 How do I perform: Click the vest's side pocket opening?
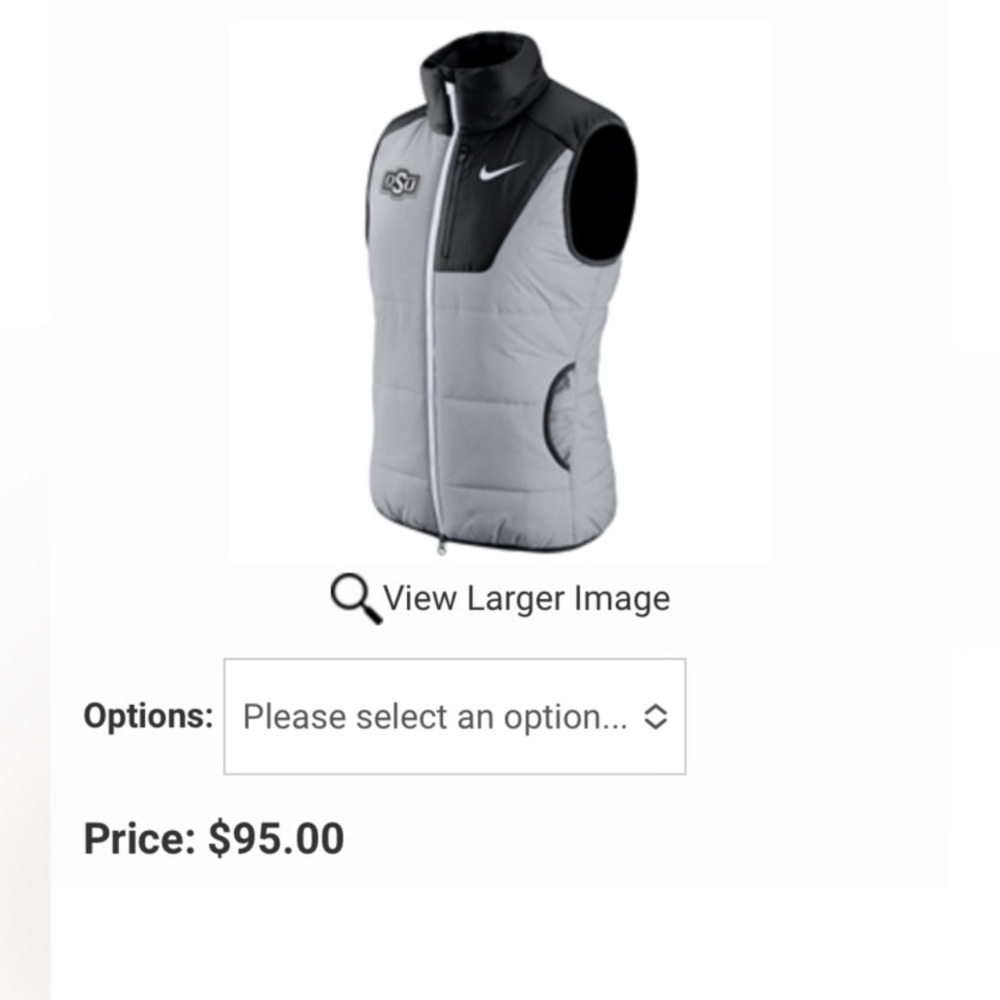coord(559,416)
